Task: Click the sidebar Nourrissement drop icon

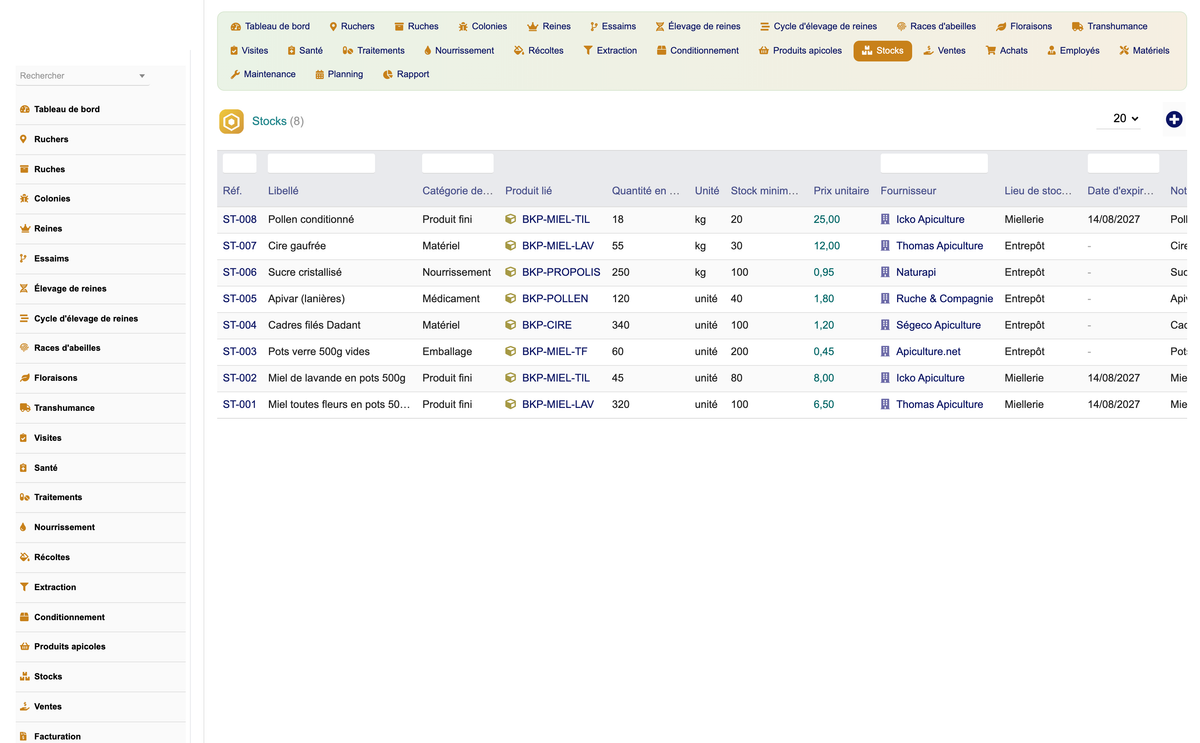Action: (x=24, y=527)
